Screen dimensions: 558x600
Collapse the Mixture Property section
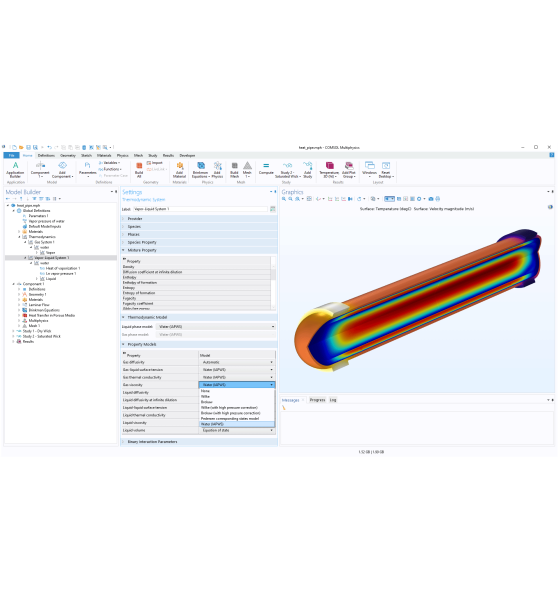pyautogui.click(x=199, y=250)
